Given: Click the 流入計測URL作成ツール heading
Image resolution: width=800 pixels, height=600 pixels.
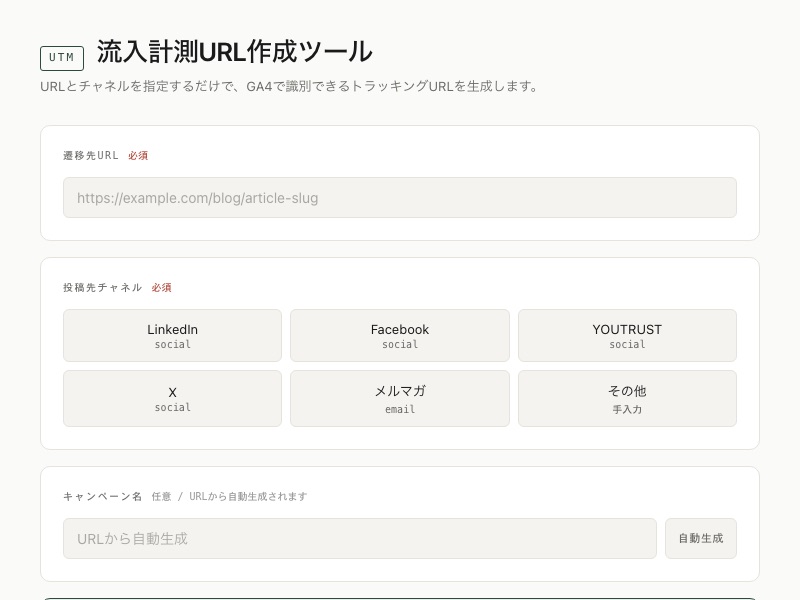Looking at the screenshot, I should click(x=235, y=52).
